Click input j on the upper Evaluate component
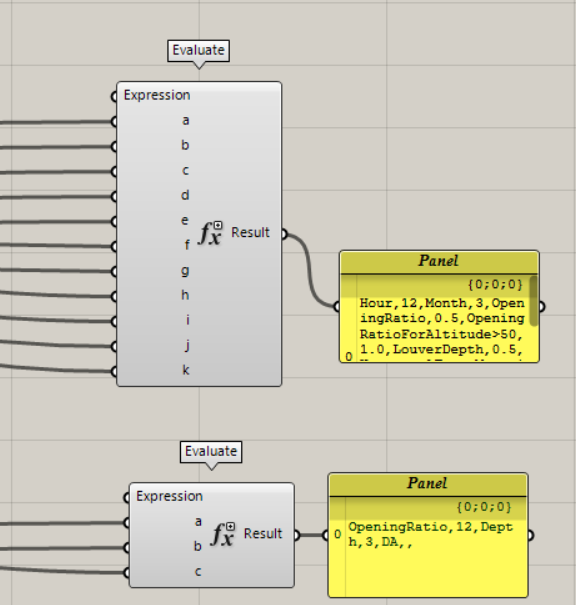The width and height of the screenshot is (576, 605). pos(187,346)
